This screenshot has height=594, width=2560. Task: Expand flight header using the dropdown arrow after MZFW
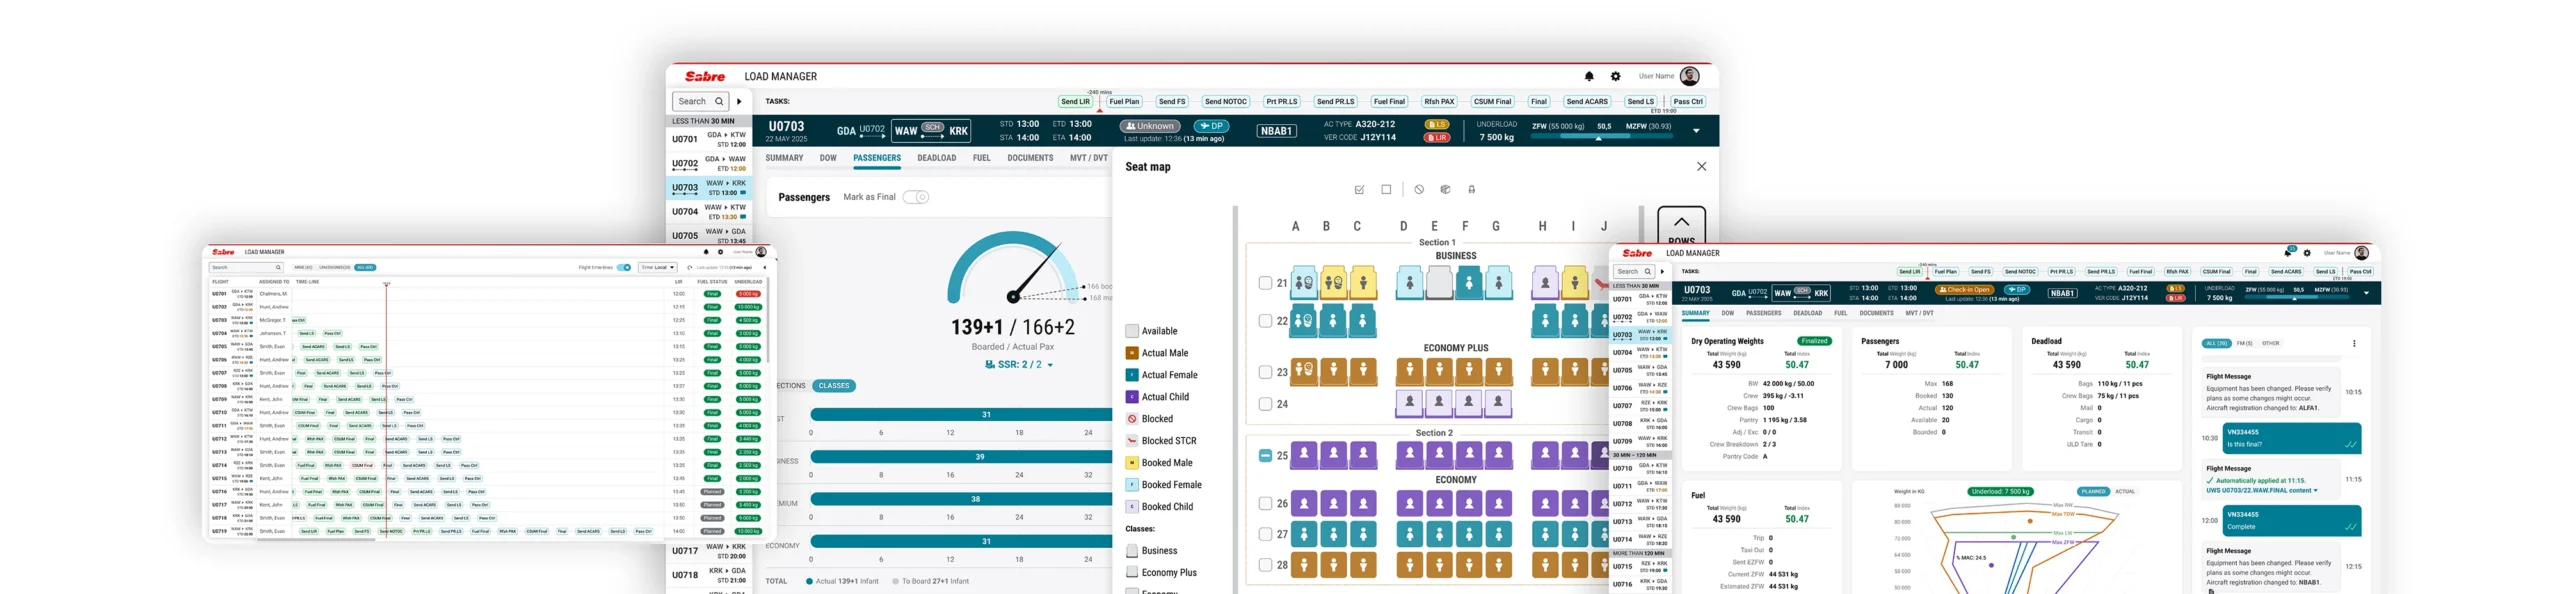click(1696, 131)
